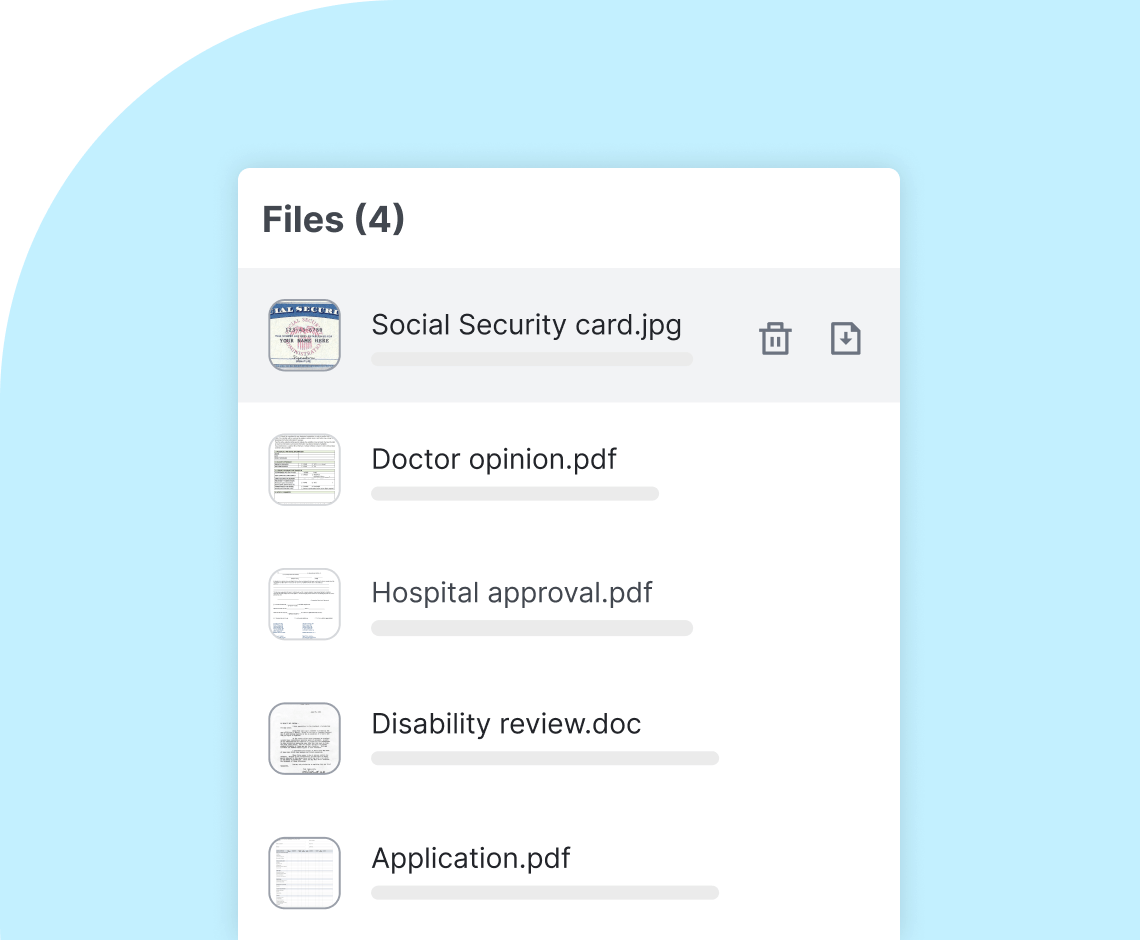1140x940 pixels.
Task: Click placeholder bar under Social Security card
Action: point(532,359)
